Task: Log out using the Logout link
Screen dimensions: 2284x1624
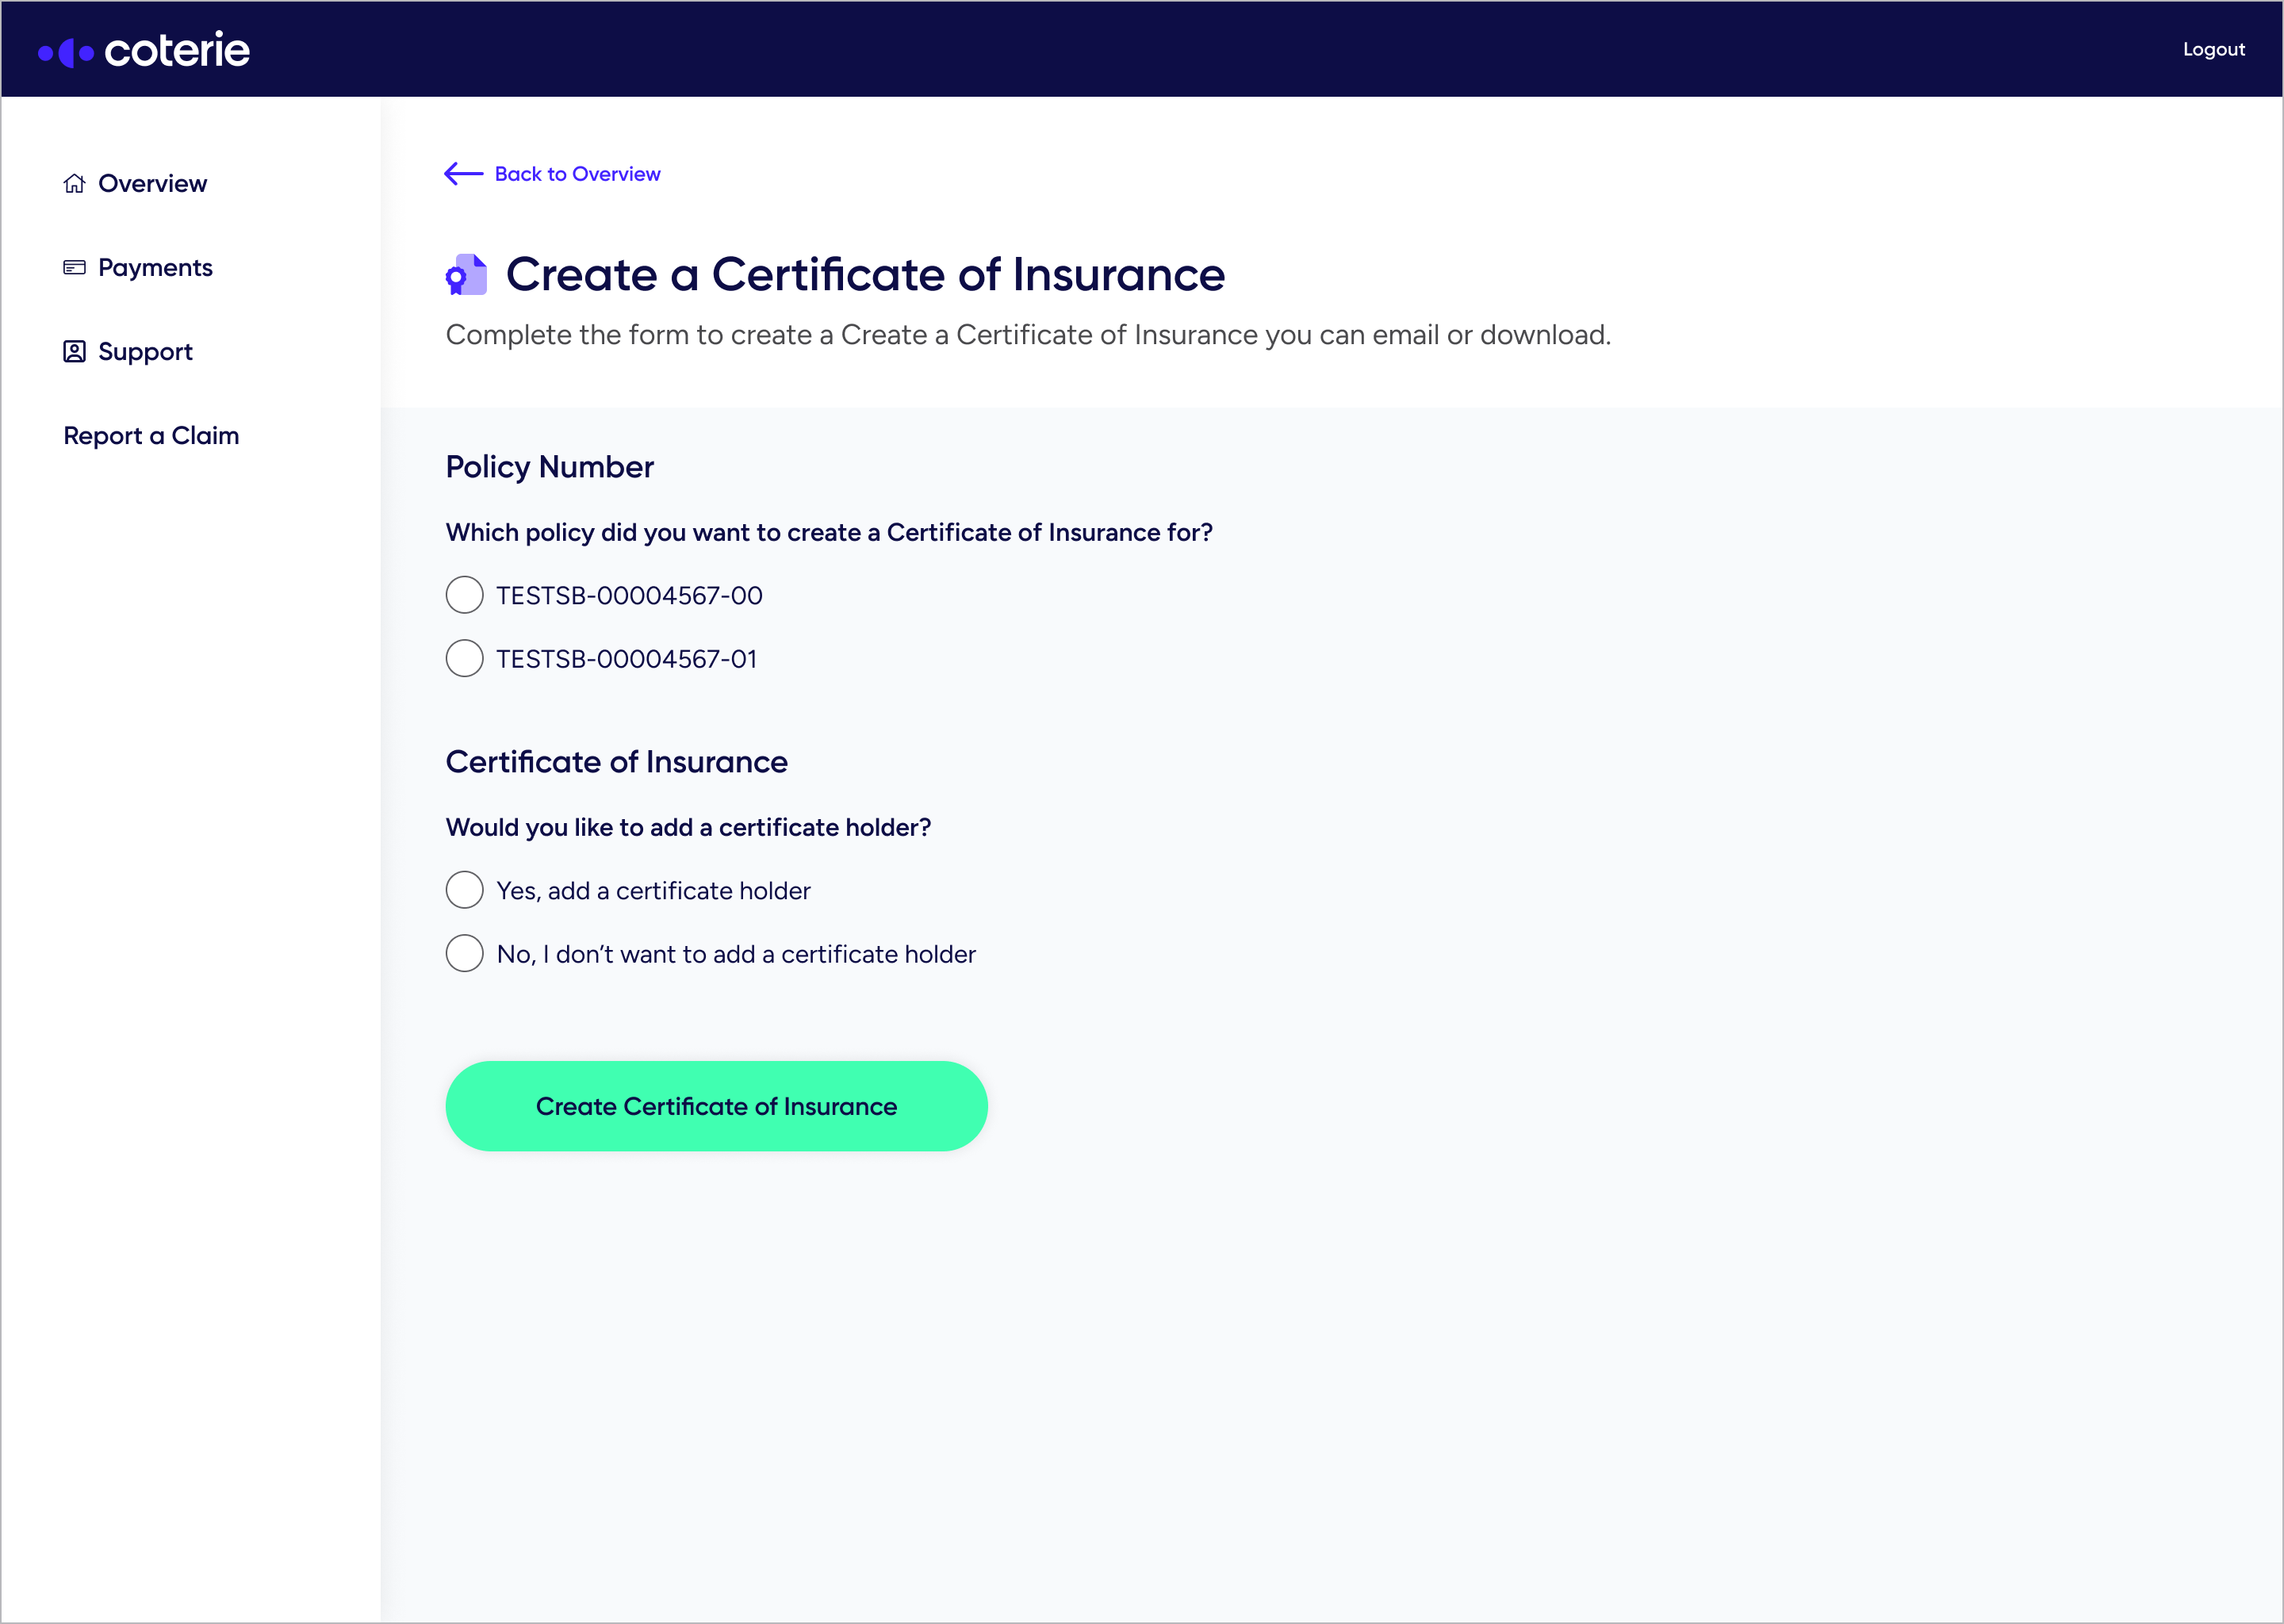Action: pyautogui.click(x=2213, y=50)
